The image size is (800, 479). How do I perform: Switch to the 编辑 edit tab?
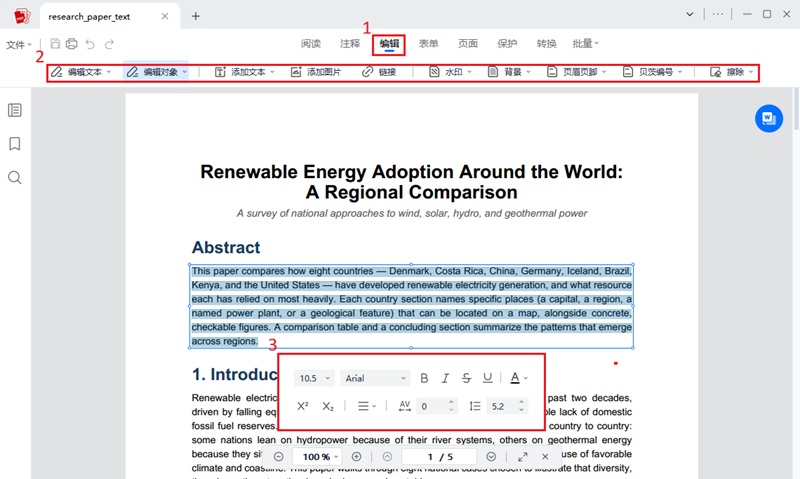[x=389, y=44]
